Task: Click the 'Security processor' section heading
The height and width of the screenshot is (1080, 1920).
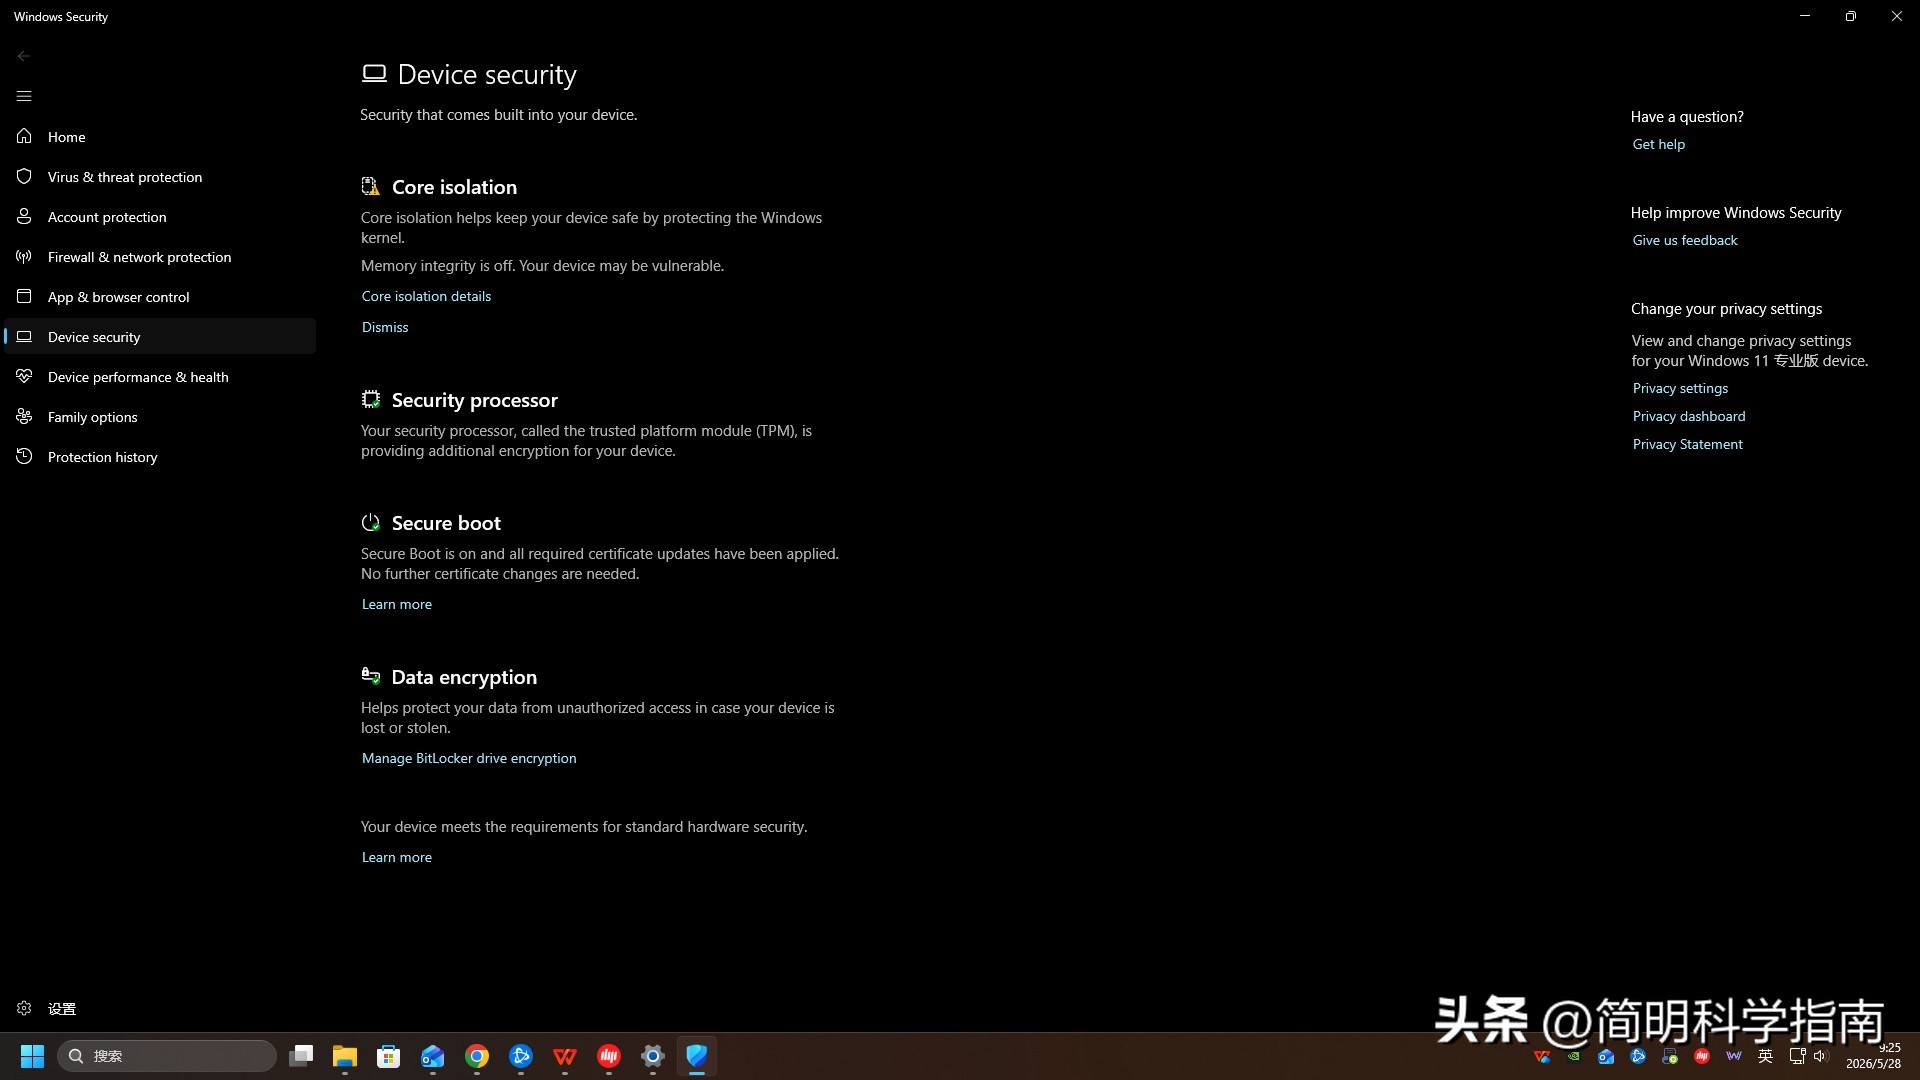Action: 474,400
